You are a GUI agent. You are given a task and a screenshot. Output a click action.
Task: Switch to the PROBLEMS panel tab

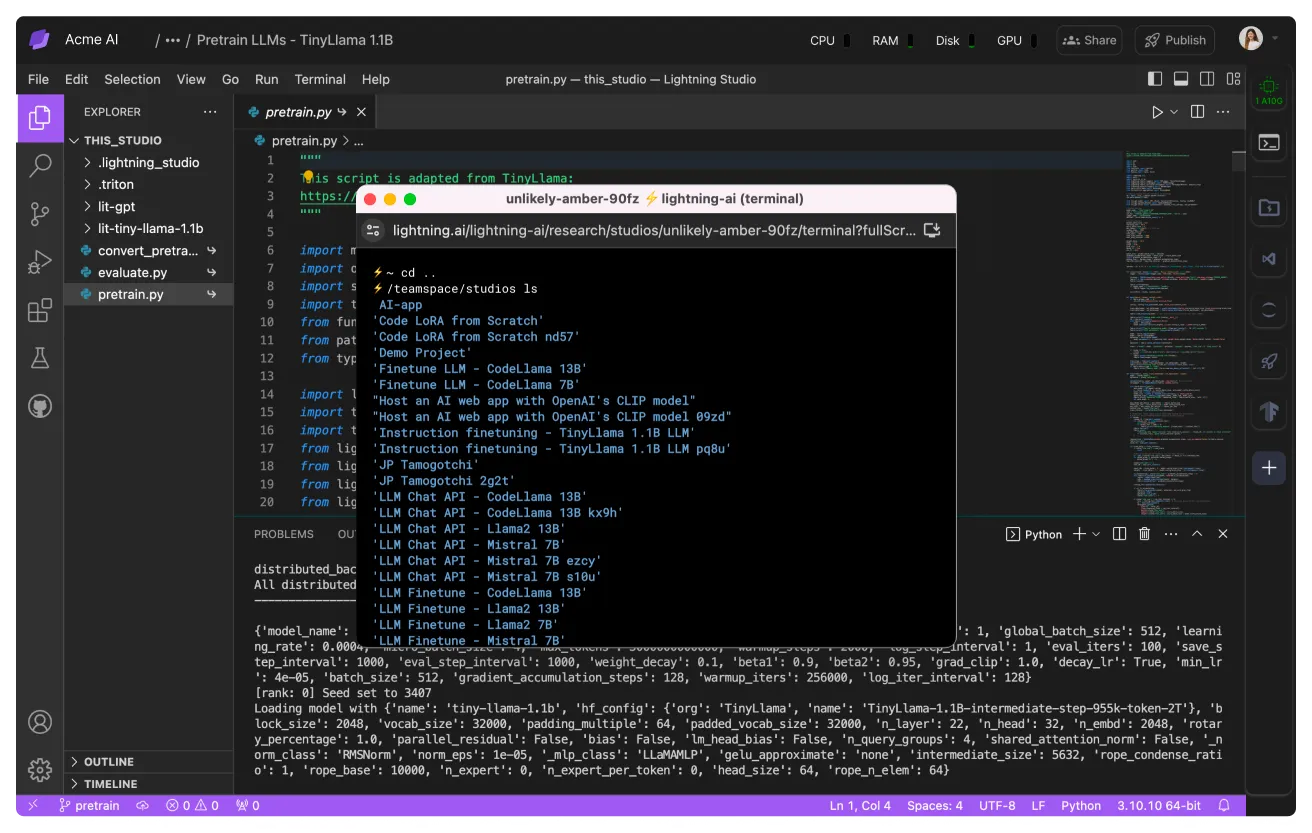click(284, 534)
